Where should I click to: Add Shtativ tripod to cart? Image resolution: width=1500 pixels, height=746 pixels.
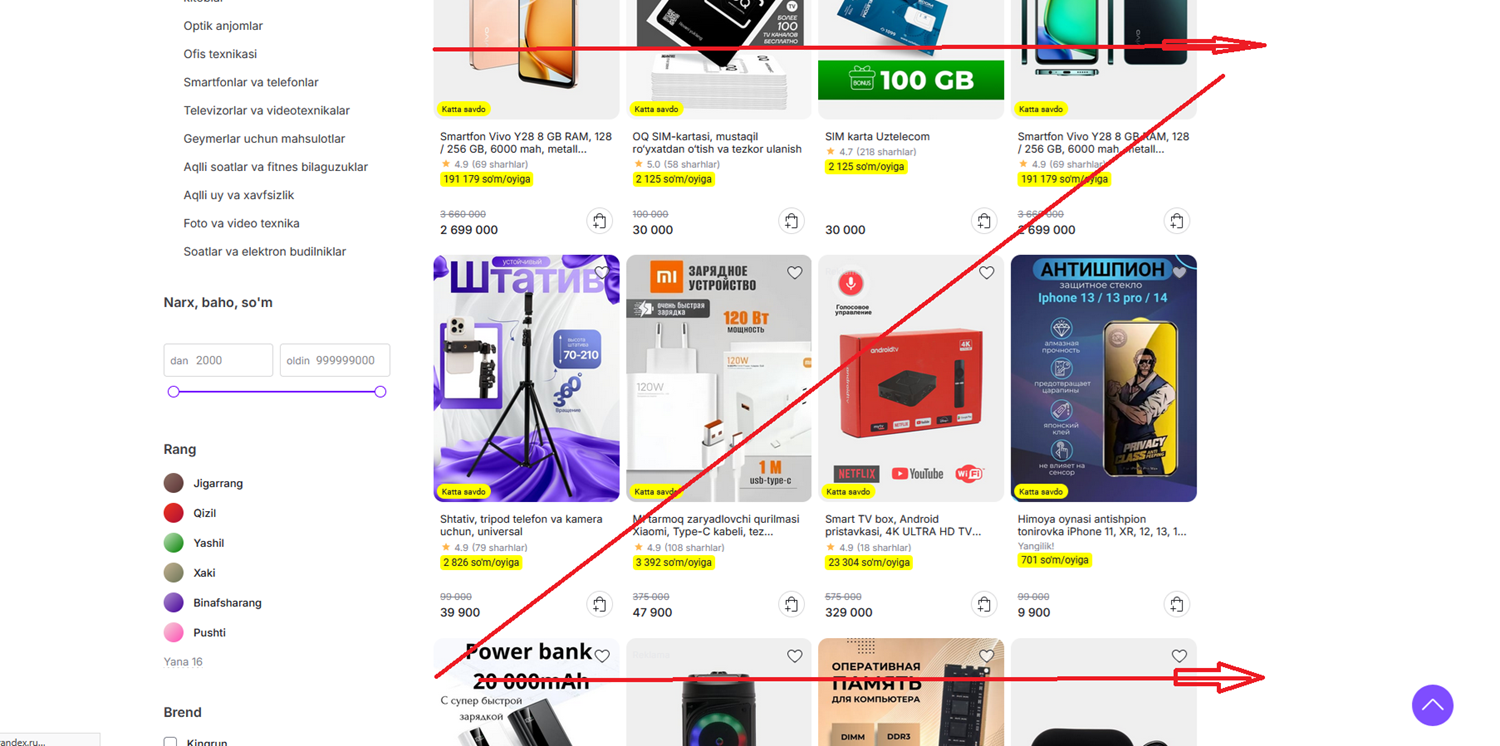tap(599, 604)
